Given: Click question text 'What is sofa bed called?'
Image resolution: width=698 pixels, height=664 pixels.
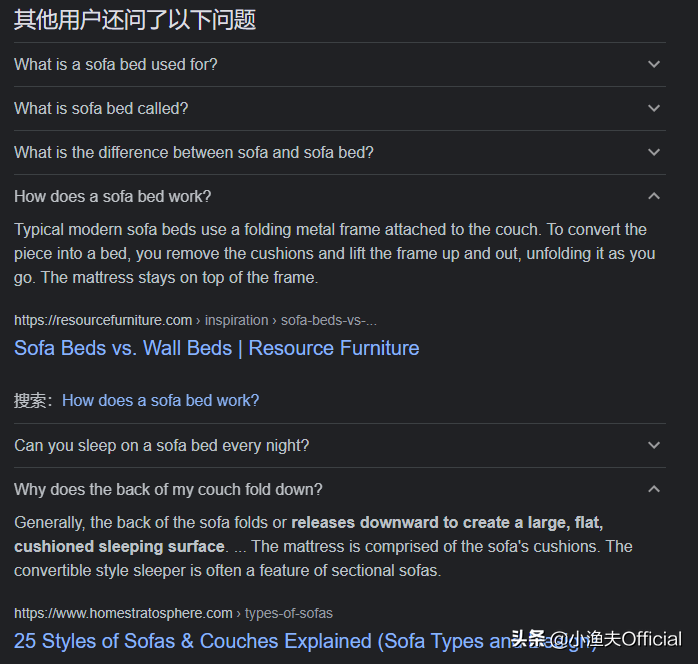Looking at the screenshot, I should [x=101, y=109].
